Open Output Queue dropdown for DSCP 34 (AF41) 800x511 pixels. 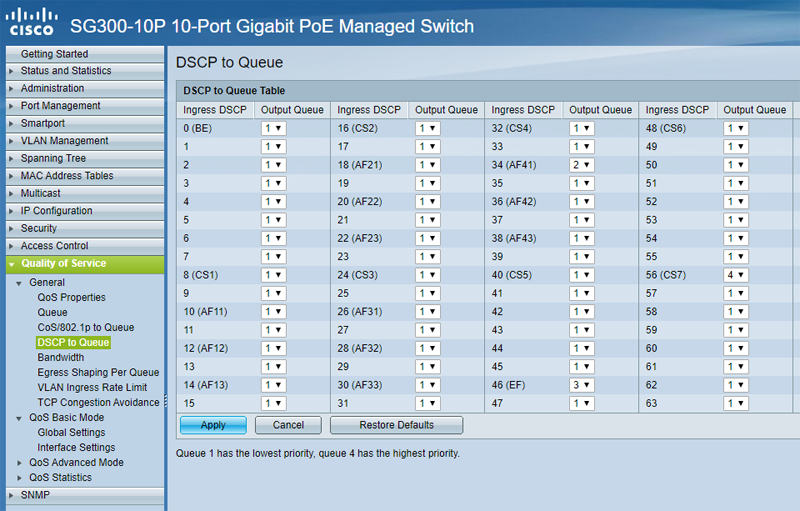click(x=582, y=165)
